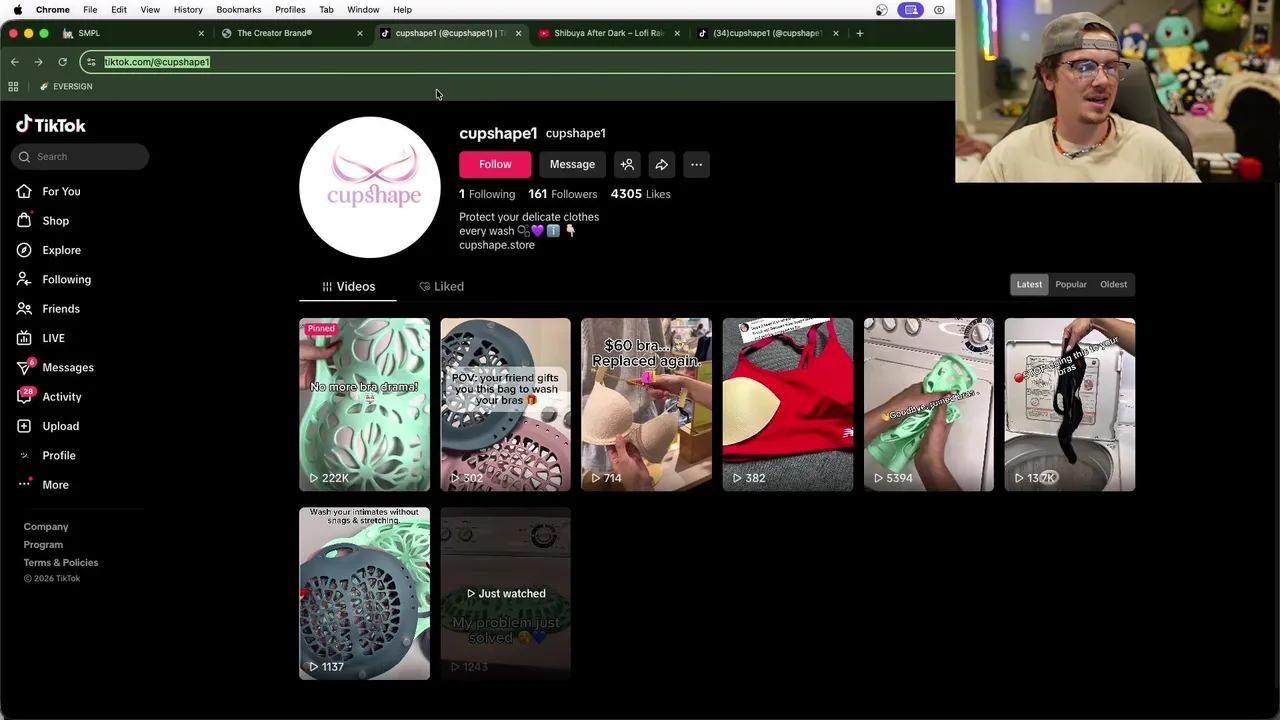Switch to The Creator Brand tab
The image size is (1280, 720).
point(290,33)
